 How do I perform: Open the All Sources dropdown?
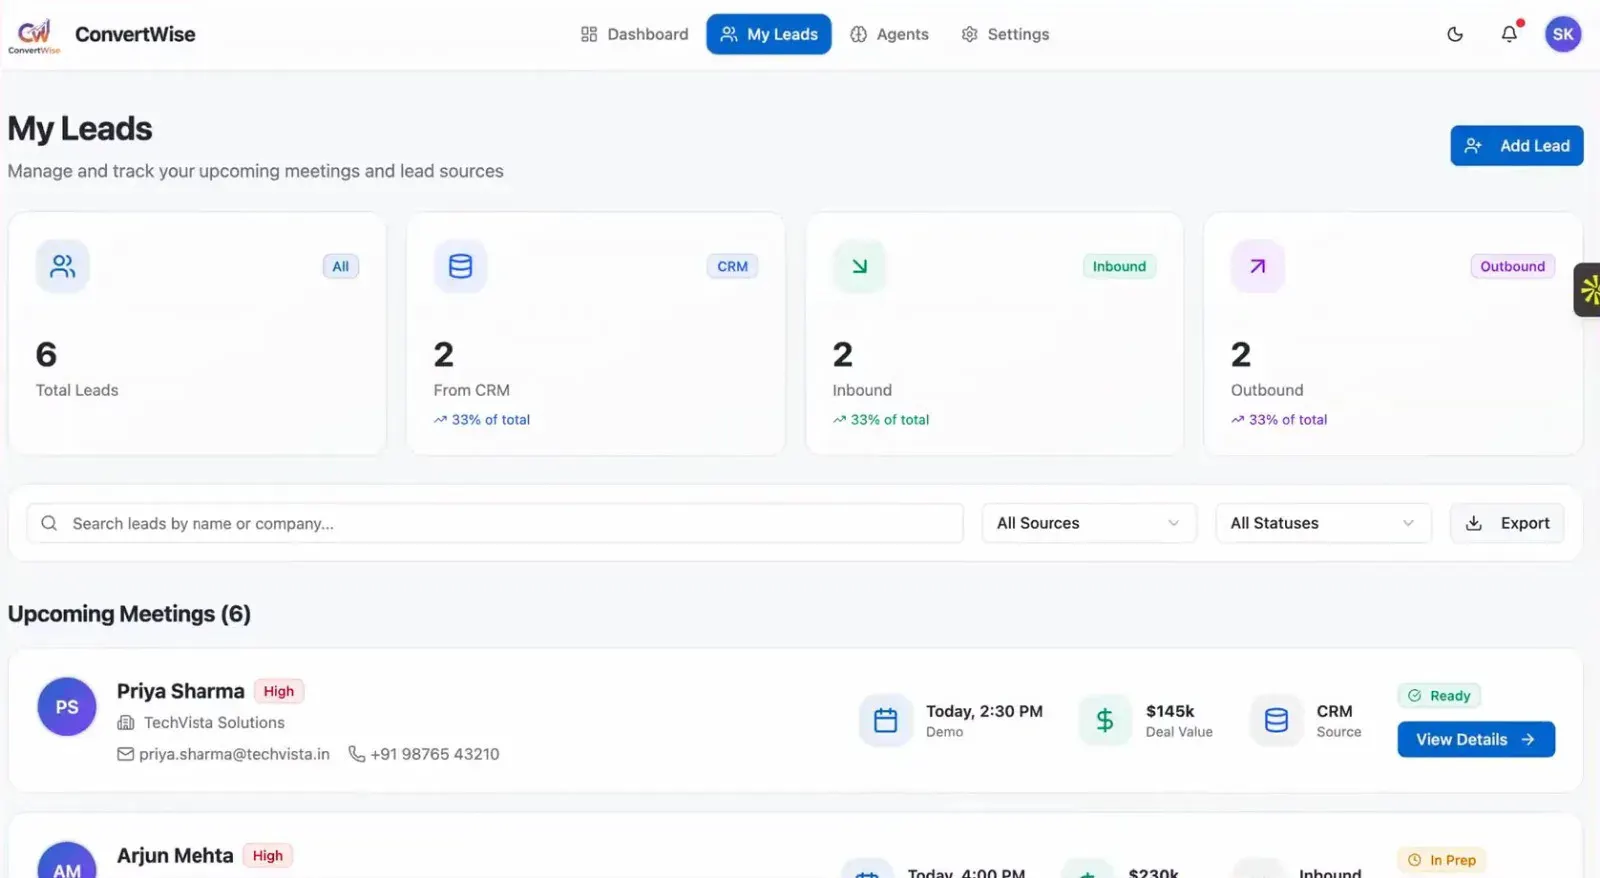(x=1089, y=523)
